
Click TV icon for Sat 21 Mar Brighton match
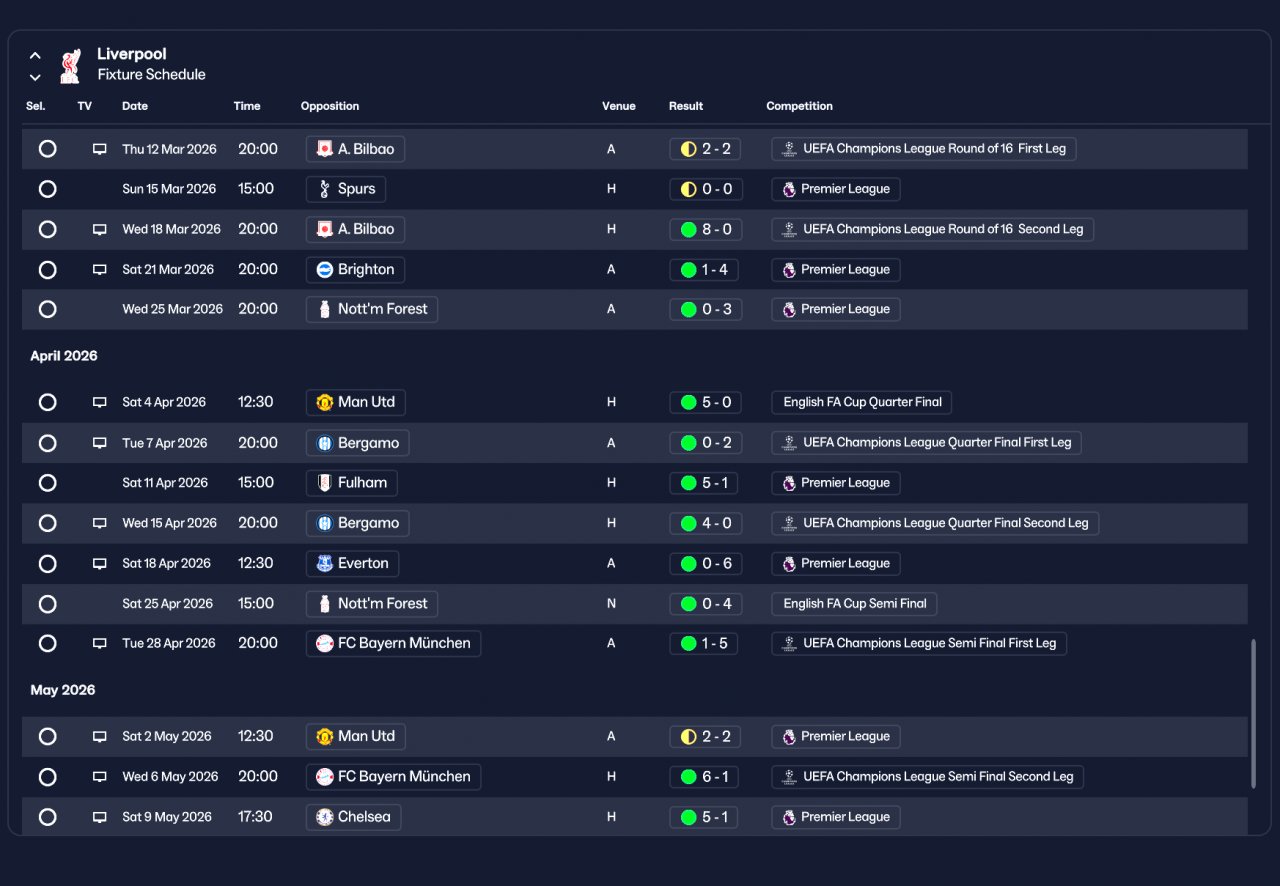pyautogui.click(x=99, y=269)
